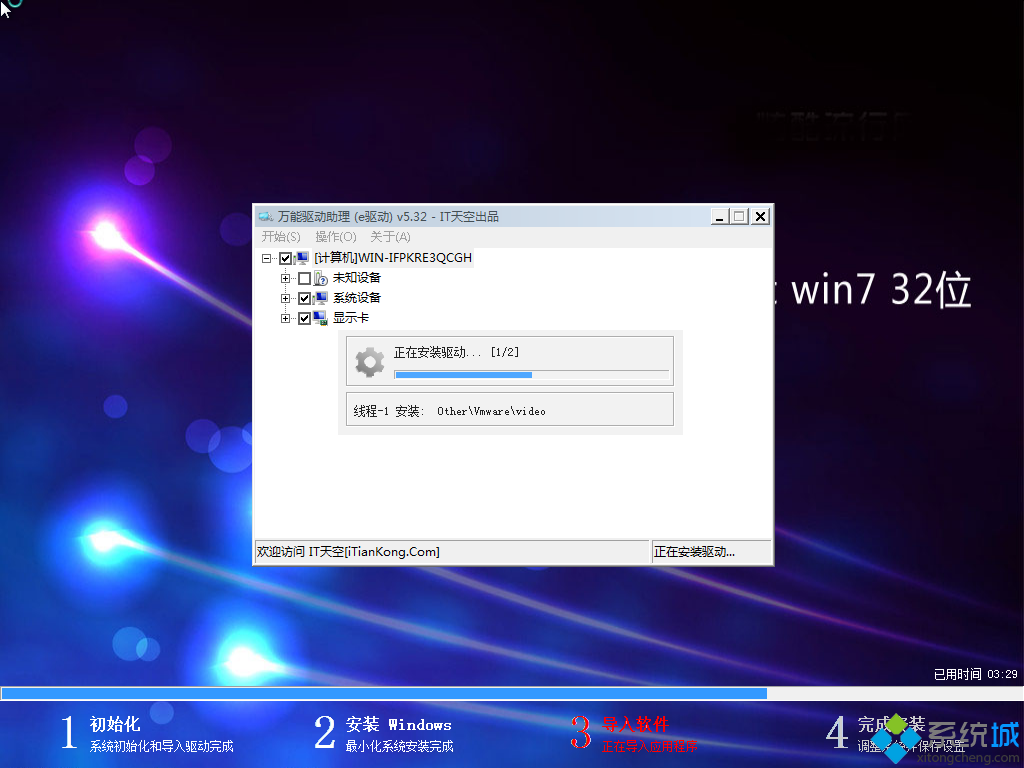Open the 开始(S) menu
Viewport: 1024px width, 768px height.
point(280,237)
